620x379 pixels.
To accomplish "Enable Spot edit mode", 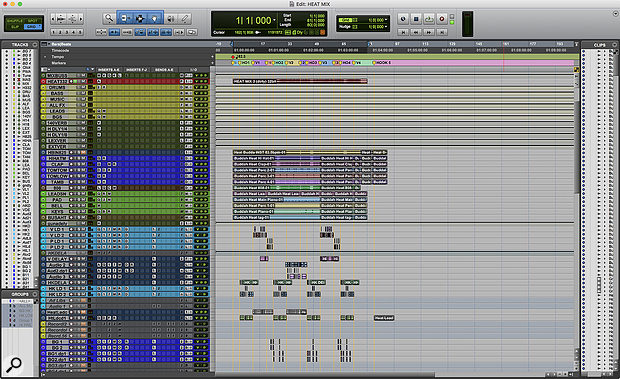I will 33,21.
